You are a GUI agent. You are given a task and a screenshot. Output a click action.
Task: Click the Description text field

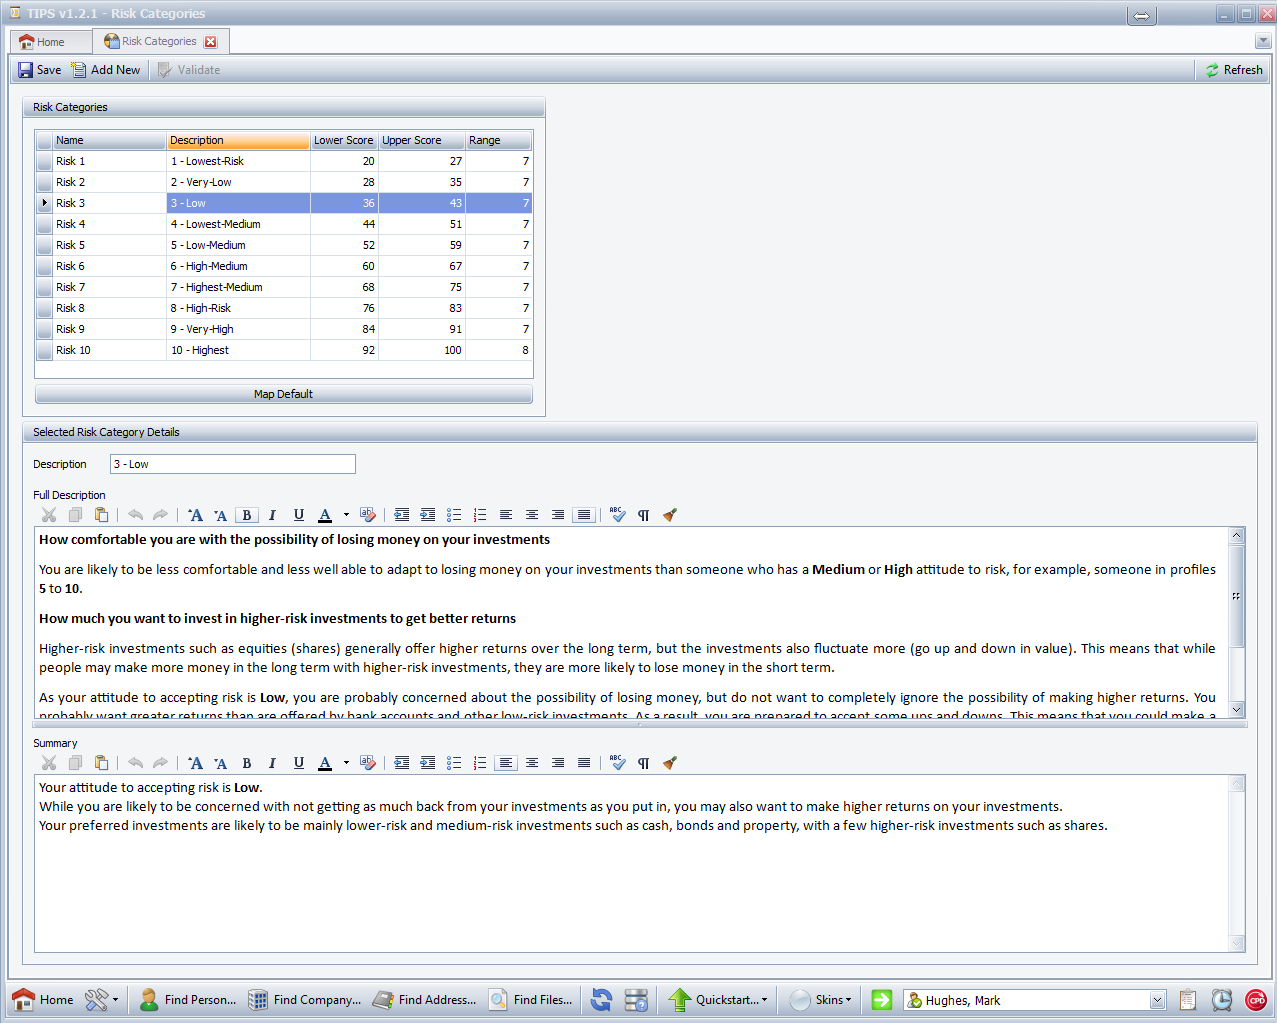tap(232, 464)
